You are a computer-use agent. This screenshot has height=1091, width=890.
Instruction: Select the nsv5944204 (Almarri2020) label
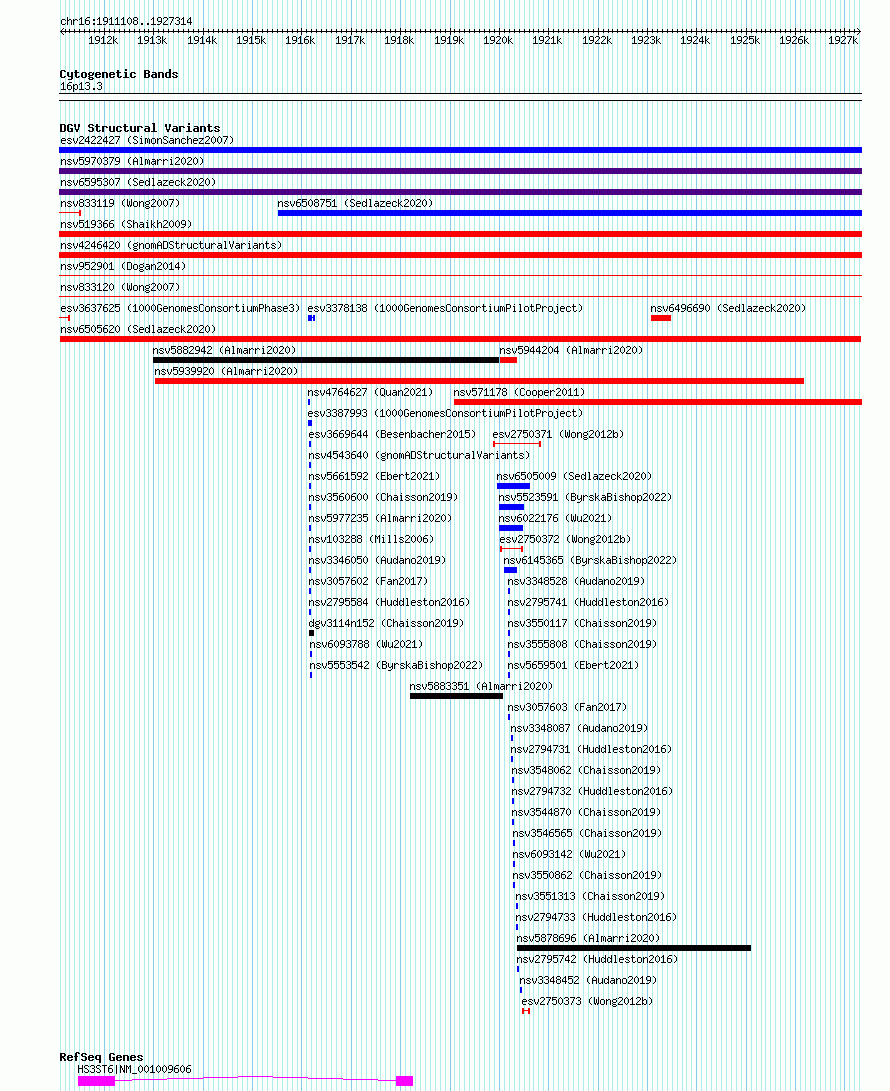click(571, 350)
